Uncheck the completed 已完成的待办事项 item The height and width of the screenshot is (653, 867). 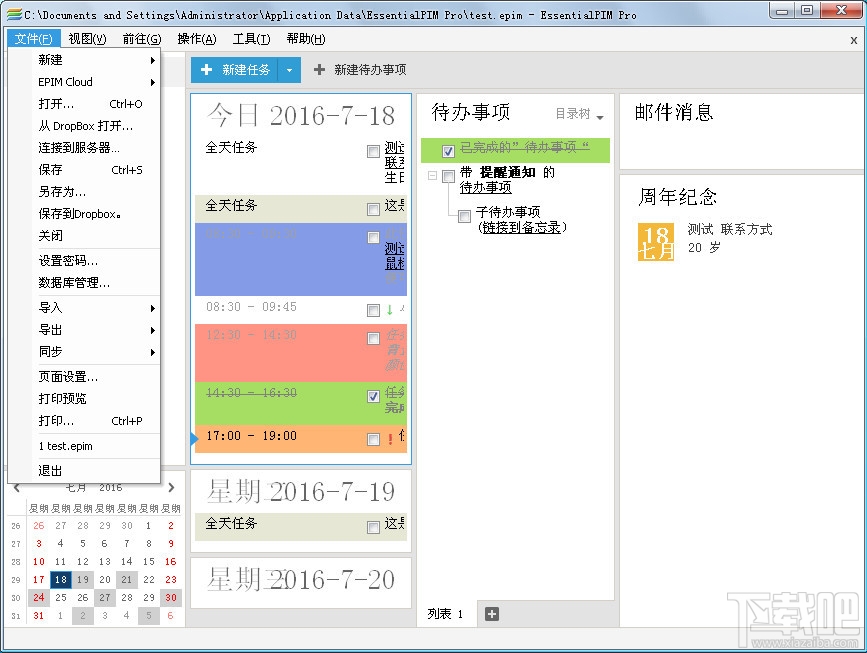[448, 152]
